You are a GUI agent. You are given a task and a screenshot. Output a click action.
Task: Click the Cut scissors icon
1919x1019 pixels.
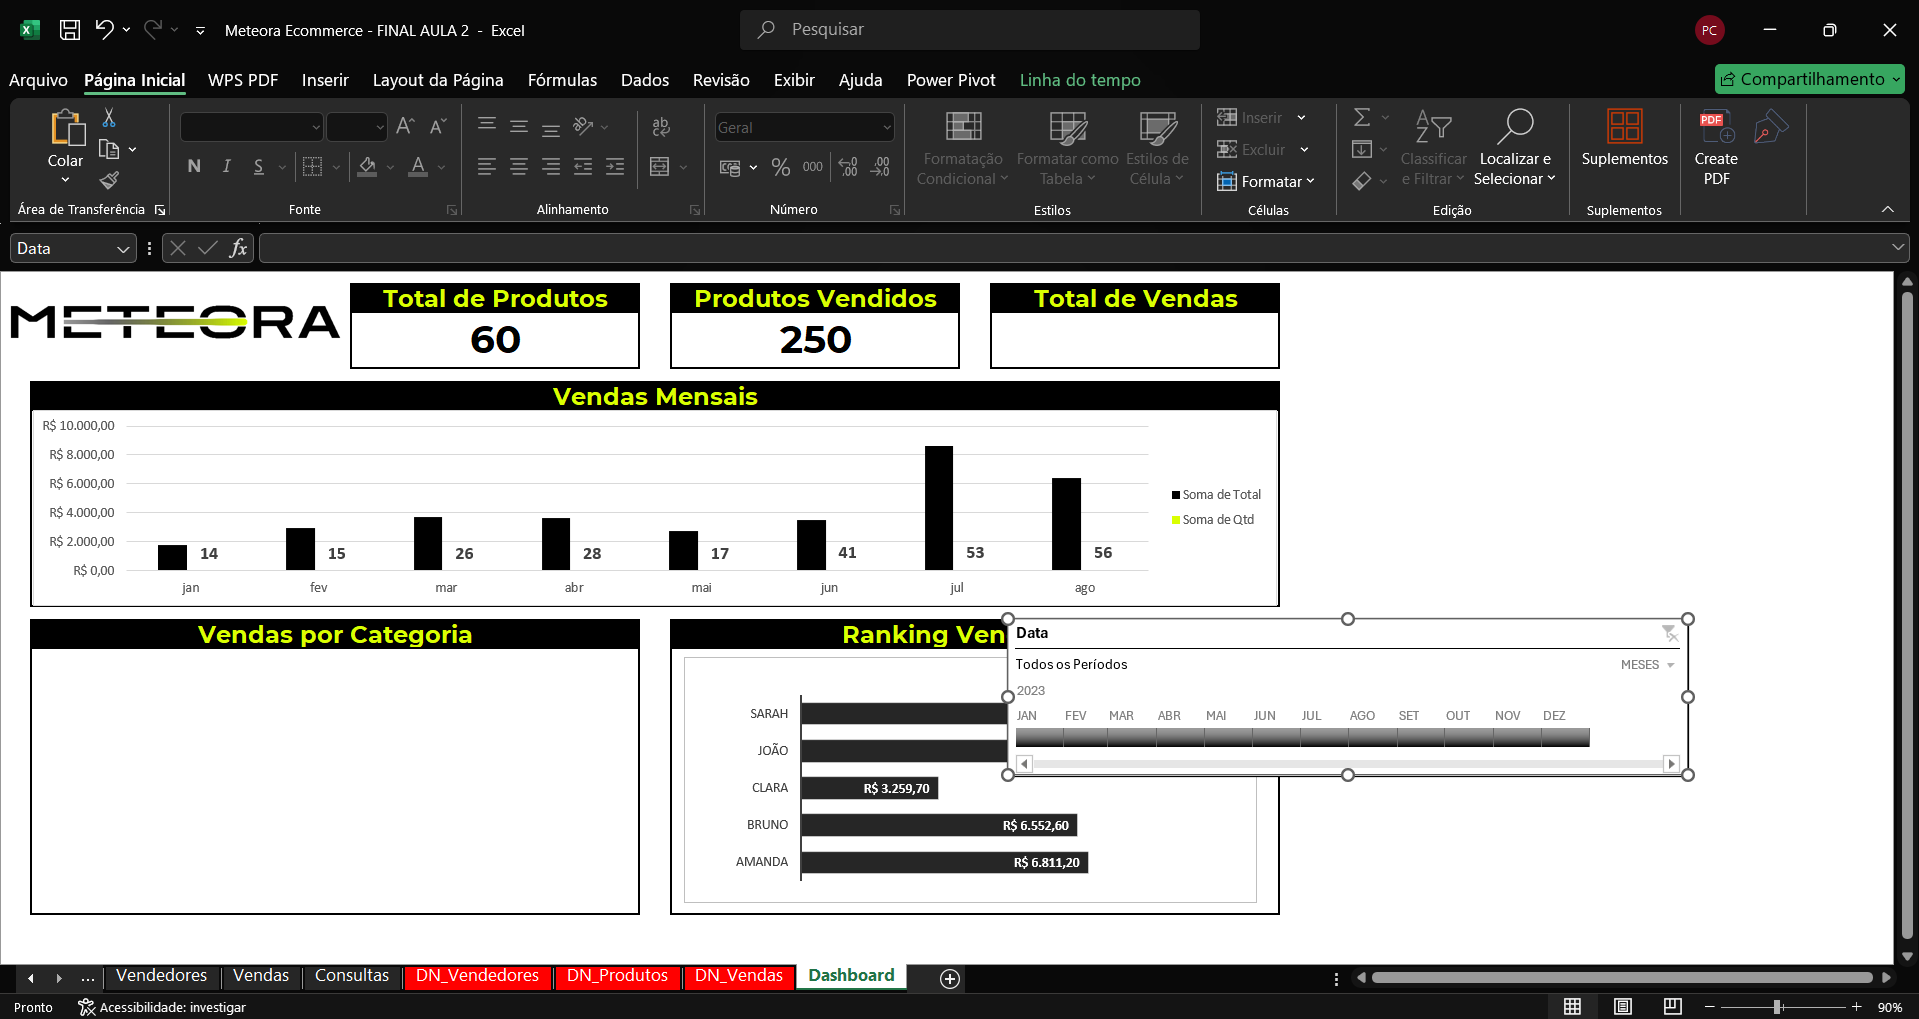[x=109, y=118]
